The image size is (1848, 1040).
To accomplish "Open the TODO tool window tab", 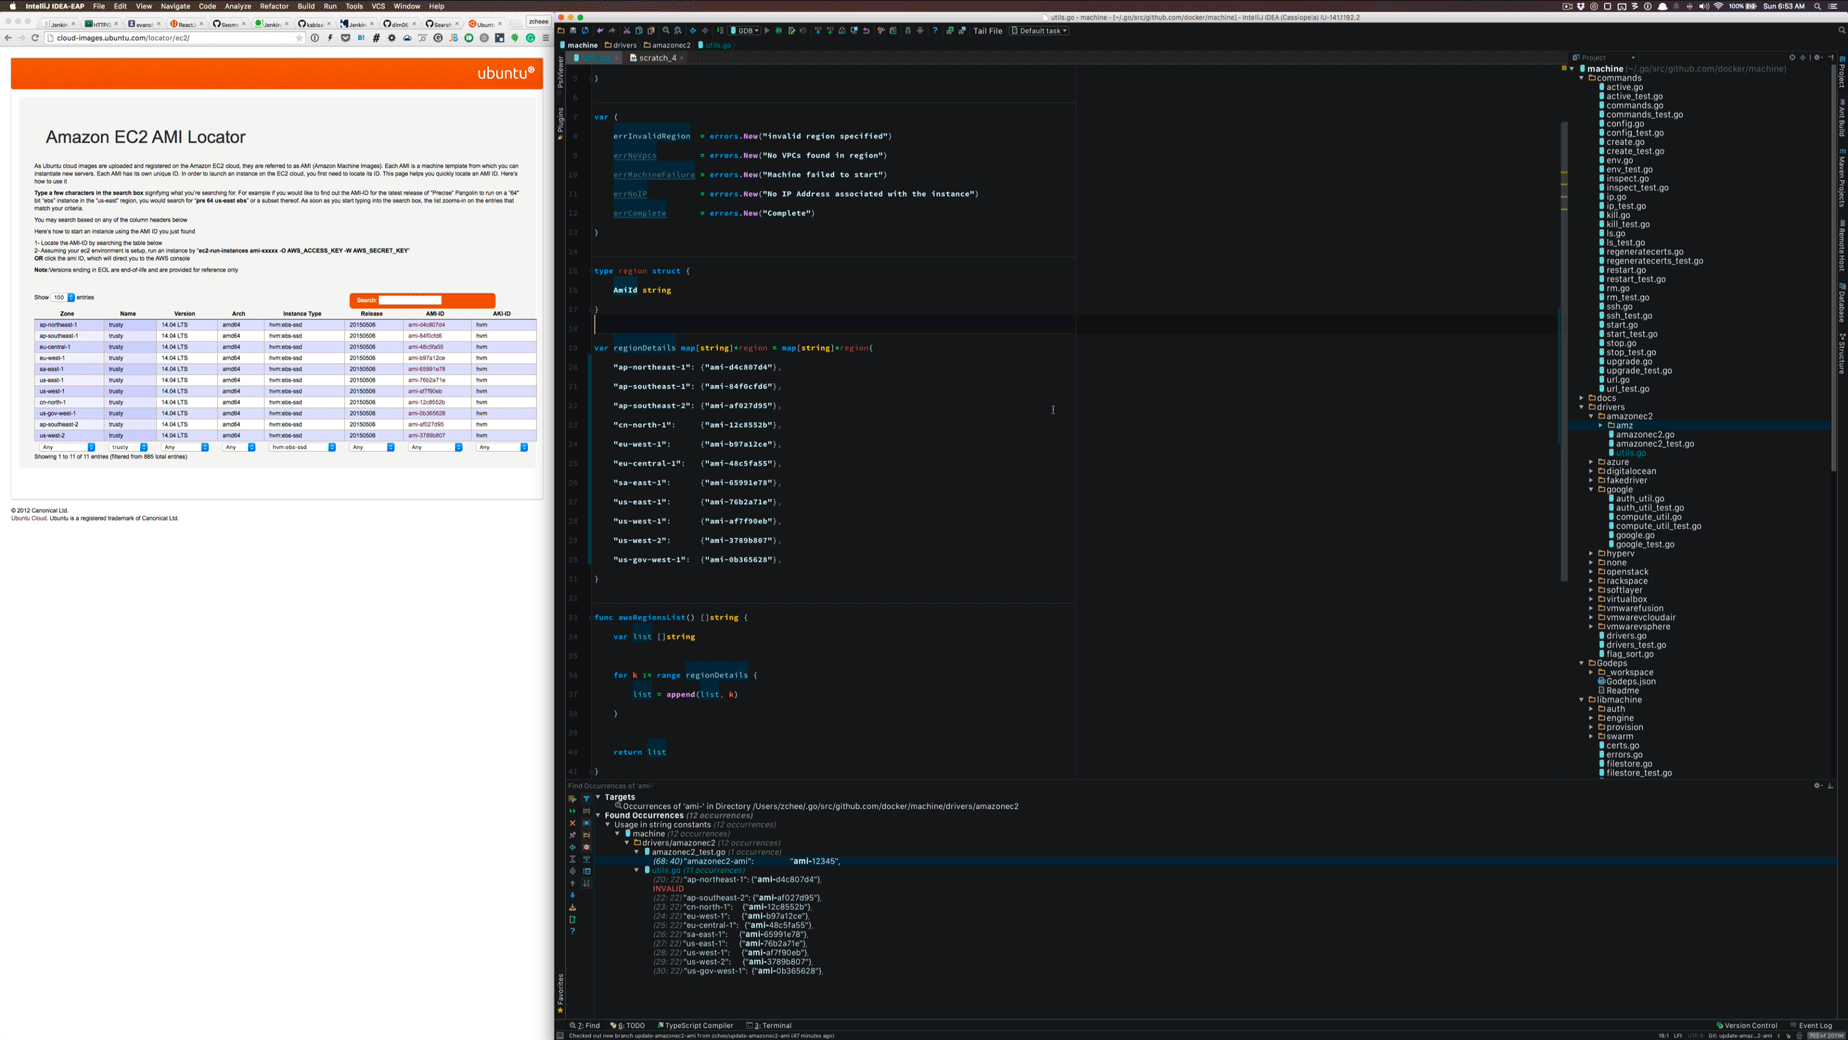I will point(628,1025).
